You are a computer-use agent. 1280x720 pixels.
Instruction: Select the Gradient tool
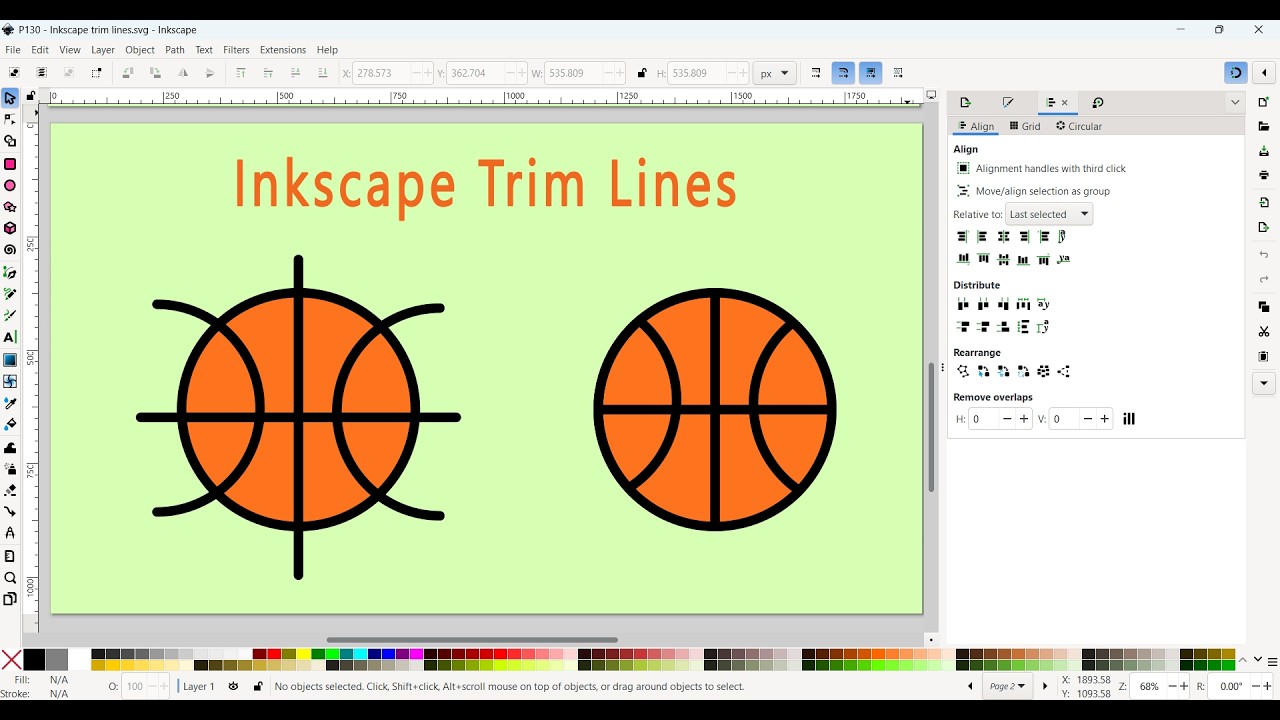(10, 359)
